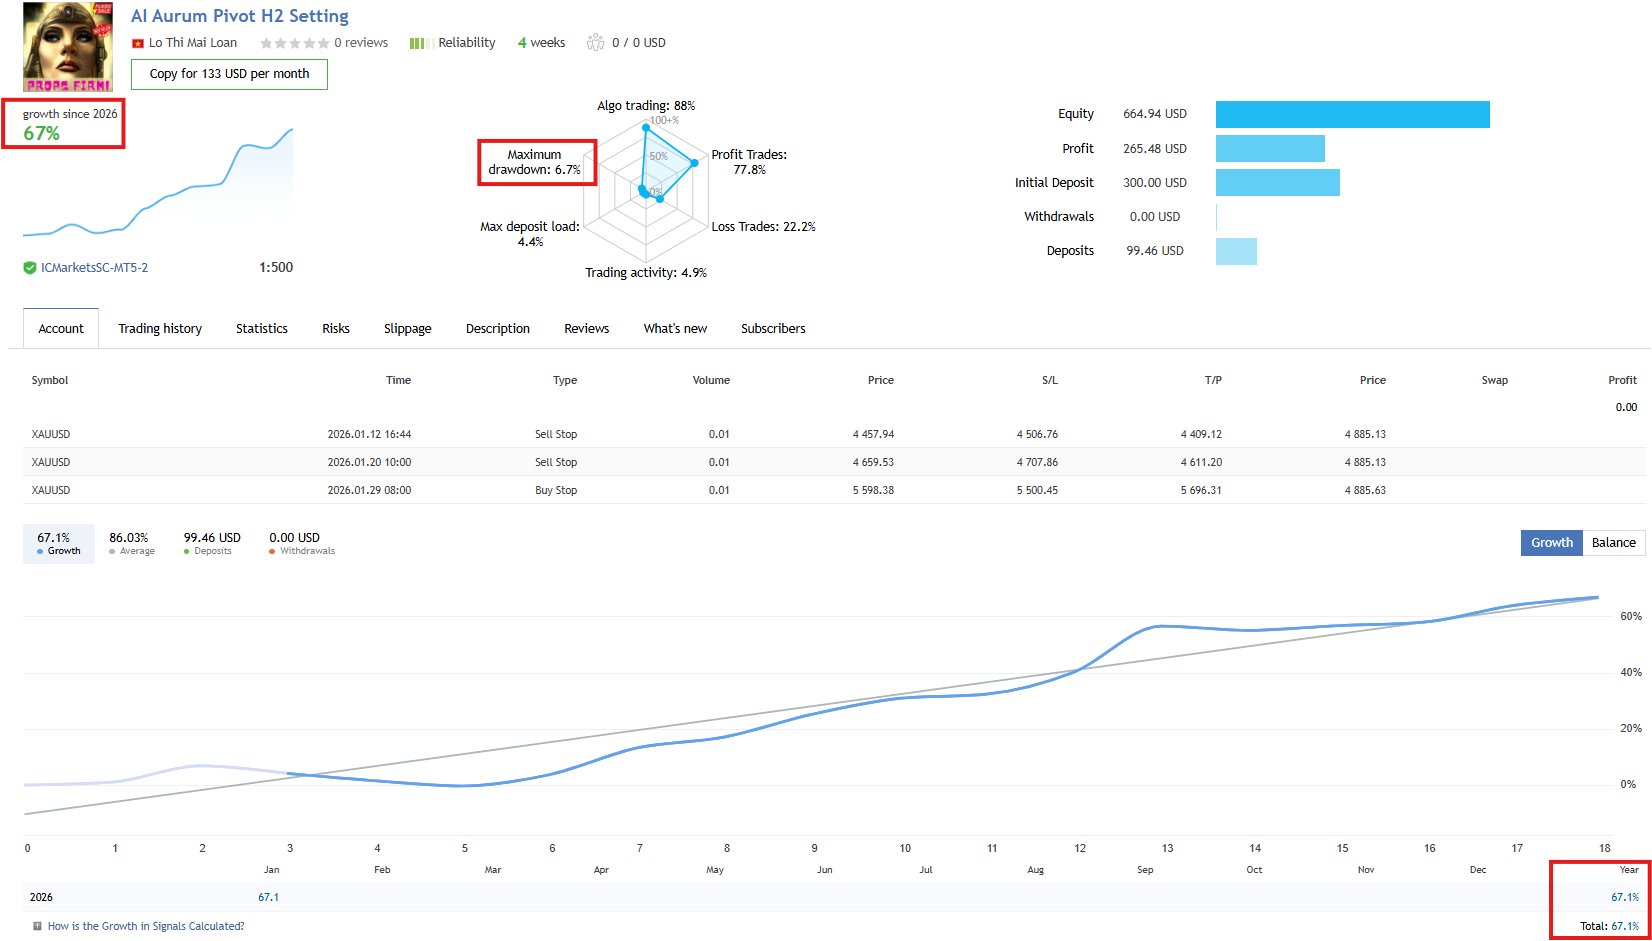Screen dimensions: 1652x941
Task: Click the 2026 Jan monthly value 67.1
Action: (x=269, y=897)
